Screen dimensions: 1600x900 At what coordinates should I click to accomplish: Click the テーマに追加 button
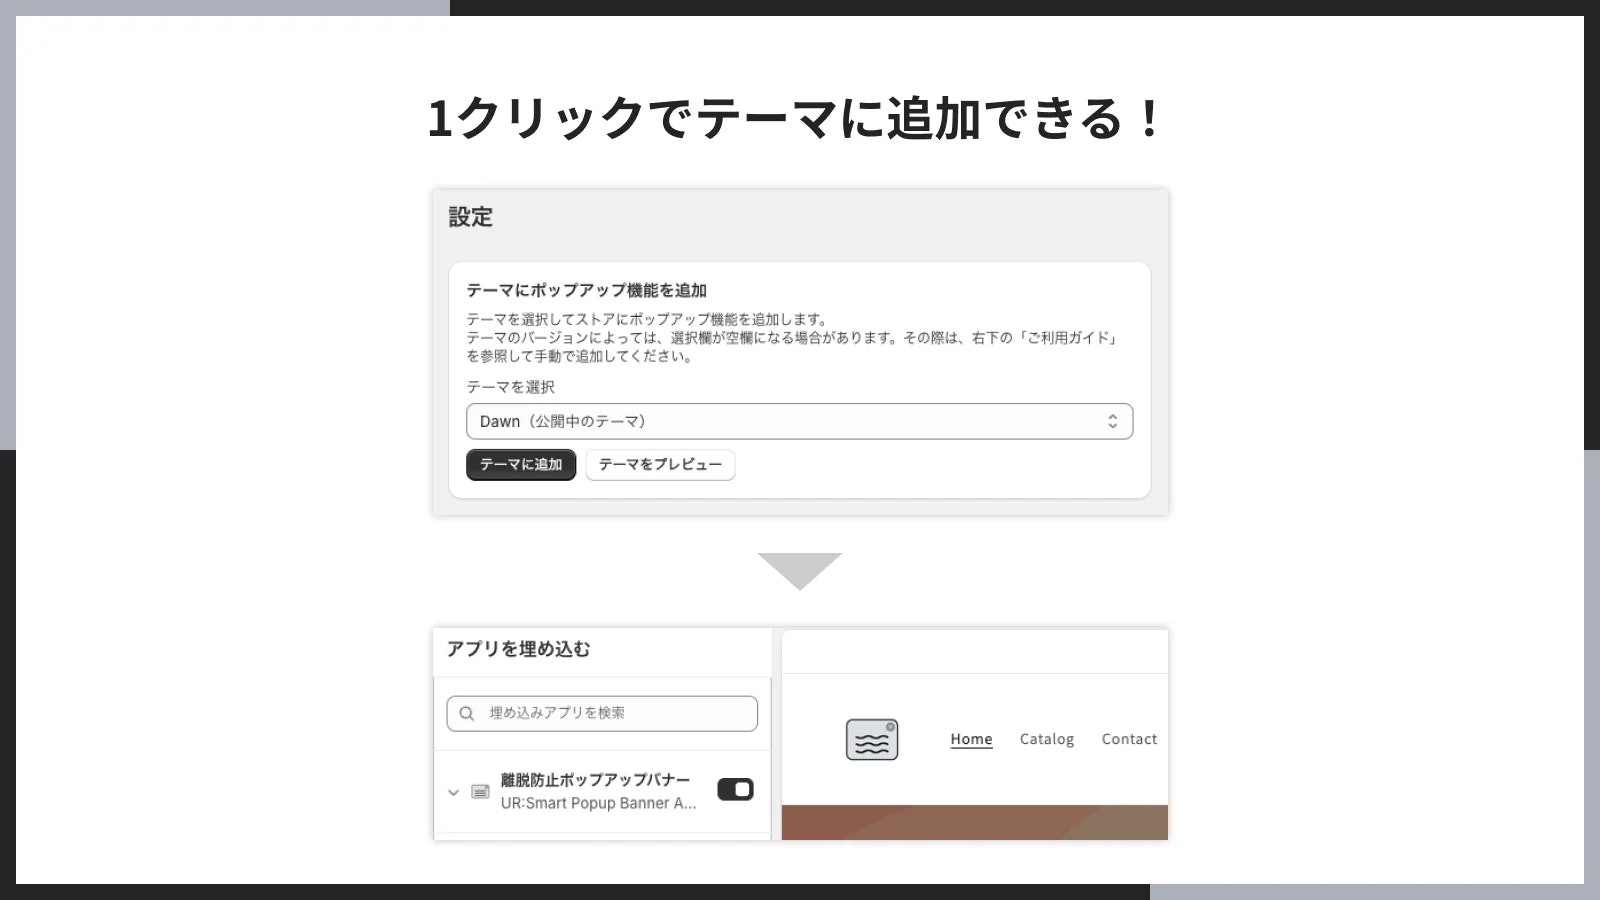[520, 465]
